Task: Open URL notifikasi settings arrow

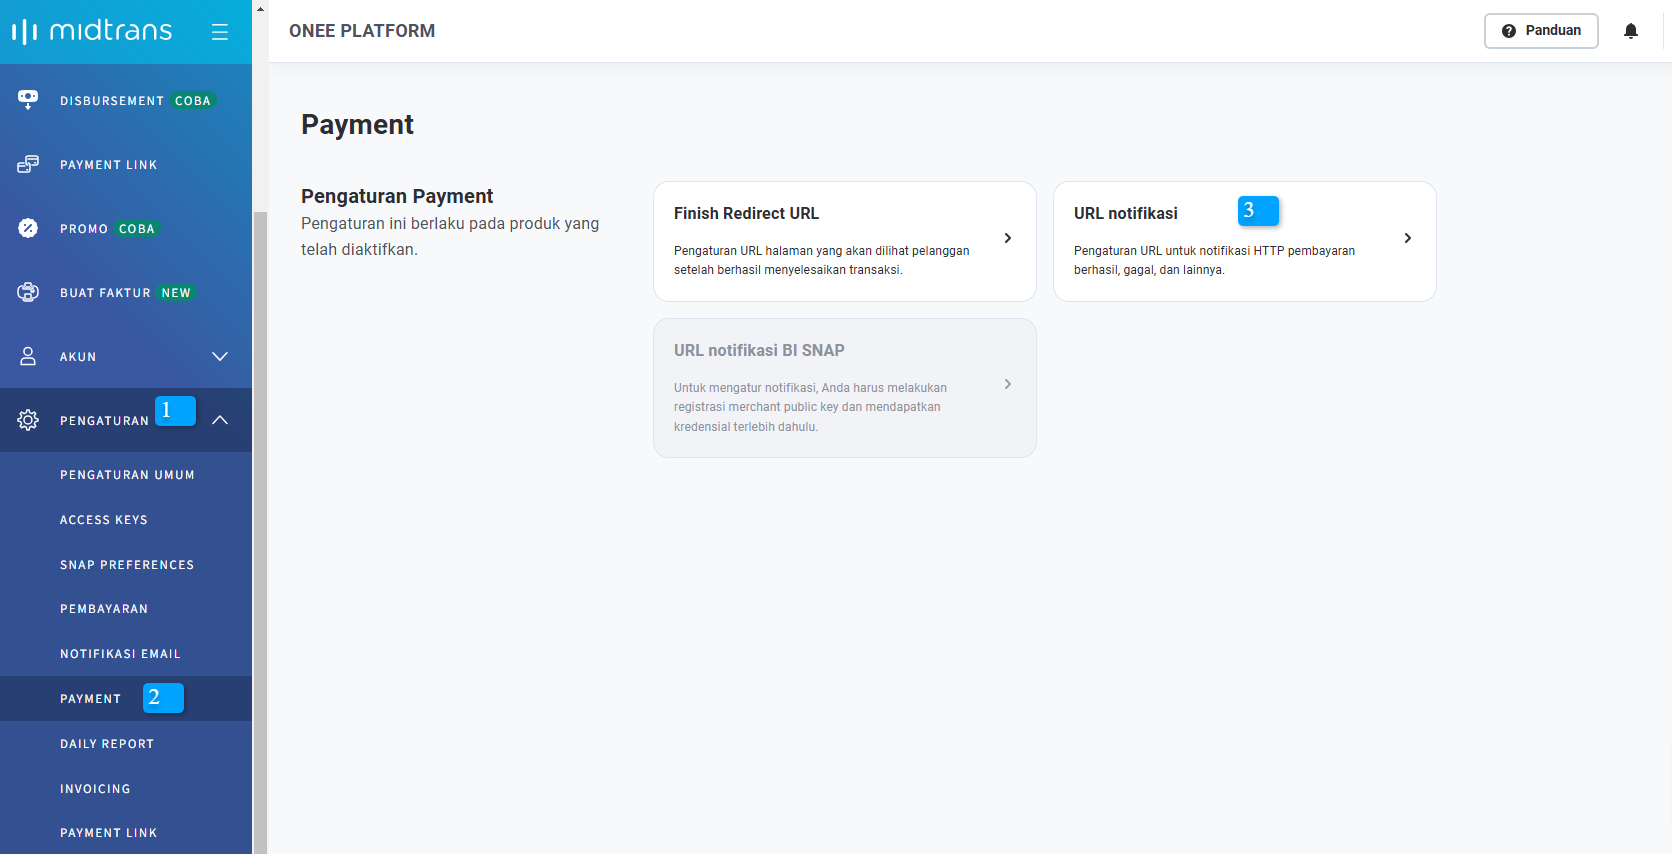Action: [1408, 238]
